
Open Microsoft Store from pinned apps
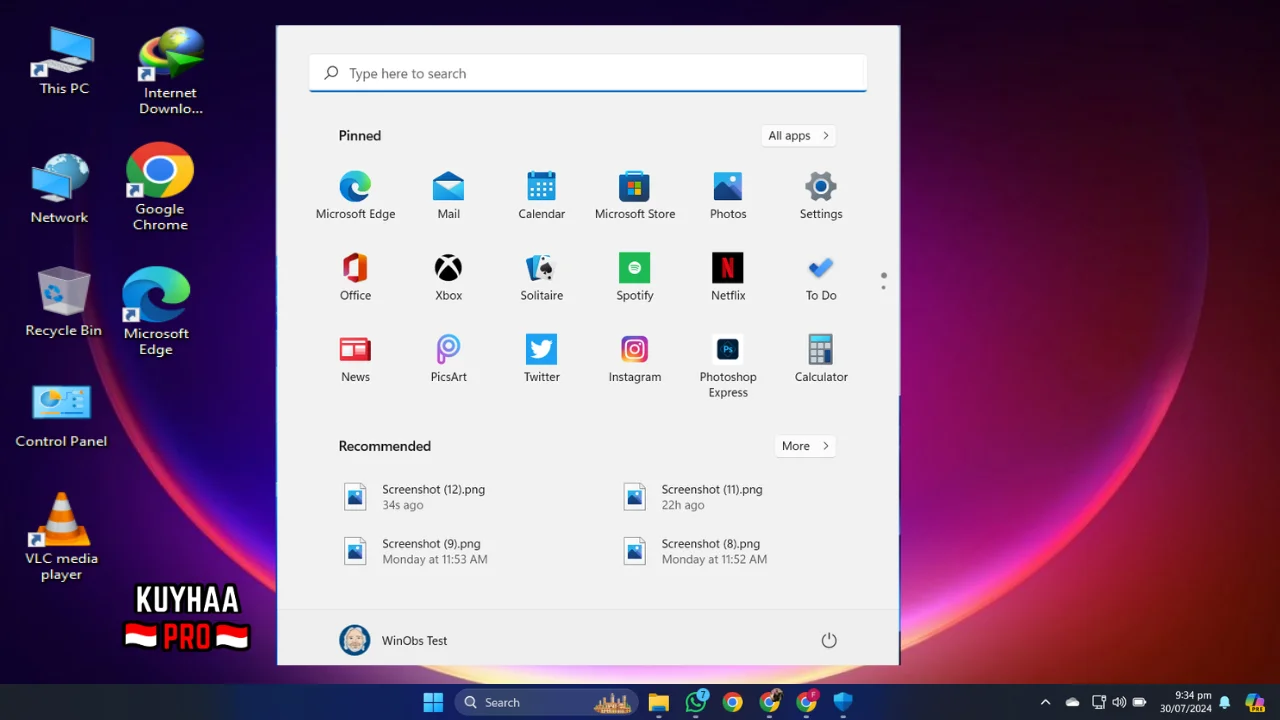pos(634,195)
